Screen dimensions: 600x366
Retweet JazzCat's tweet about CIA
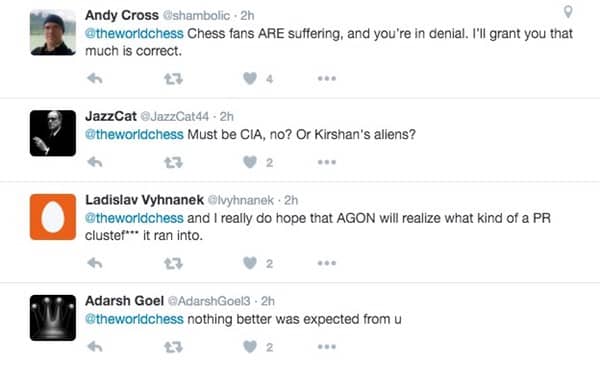click(173, 163)
